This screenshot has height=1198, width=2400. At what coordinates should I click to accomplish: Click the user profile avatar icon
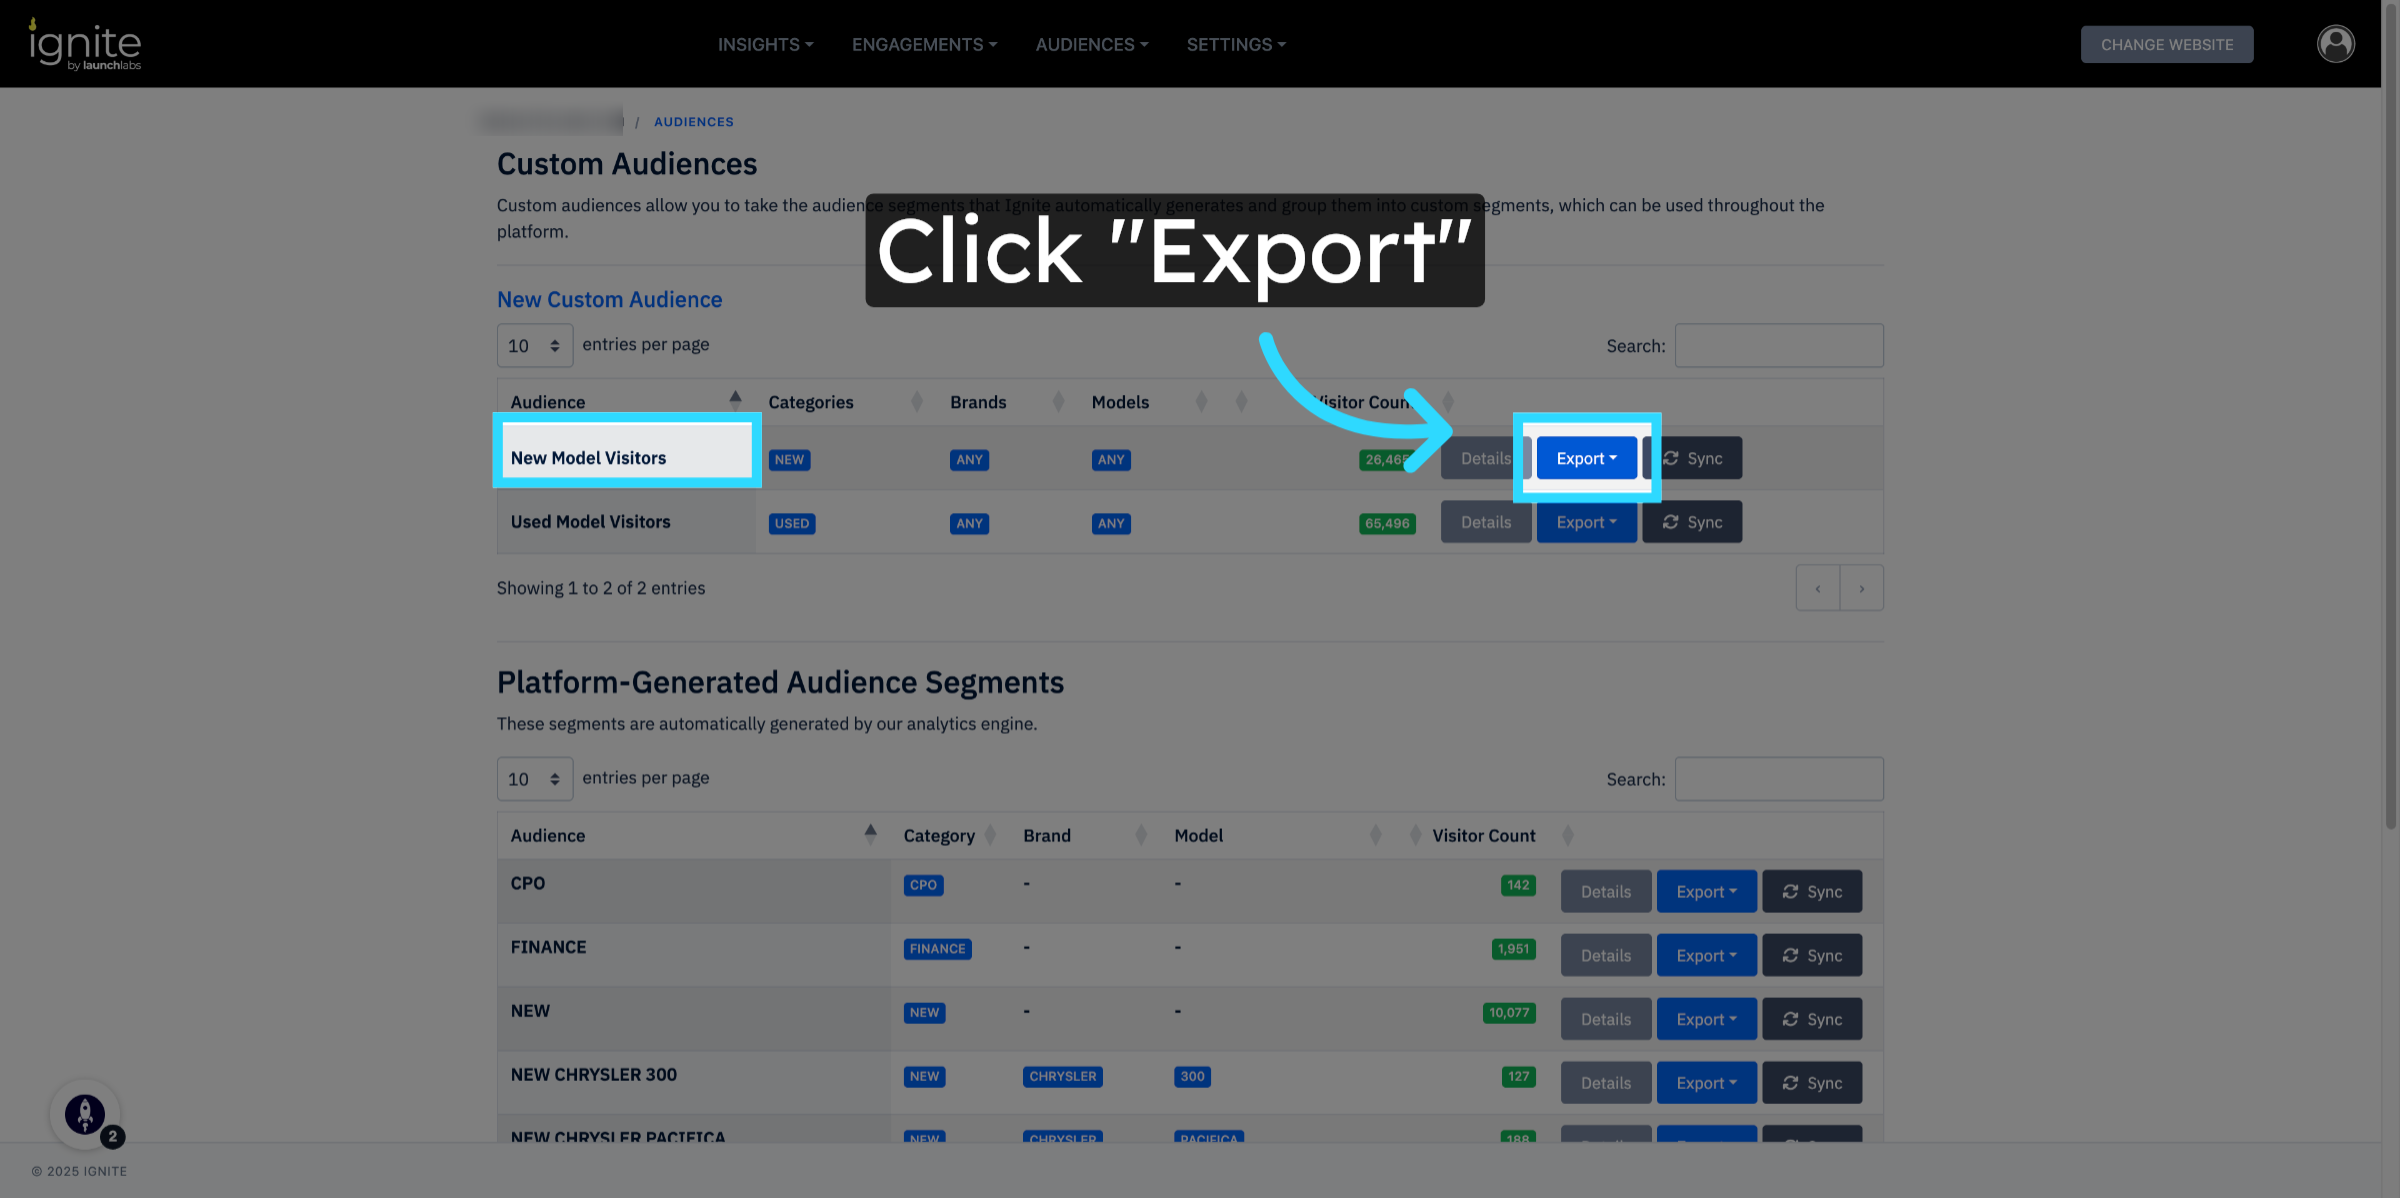click(x=2335, y=44)
